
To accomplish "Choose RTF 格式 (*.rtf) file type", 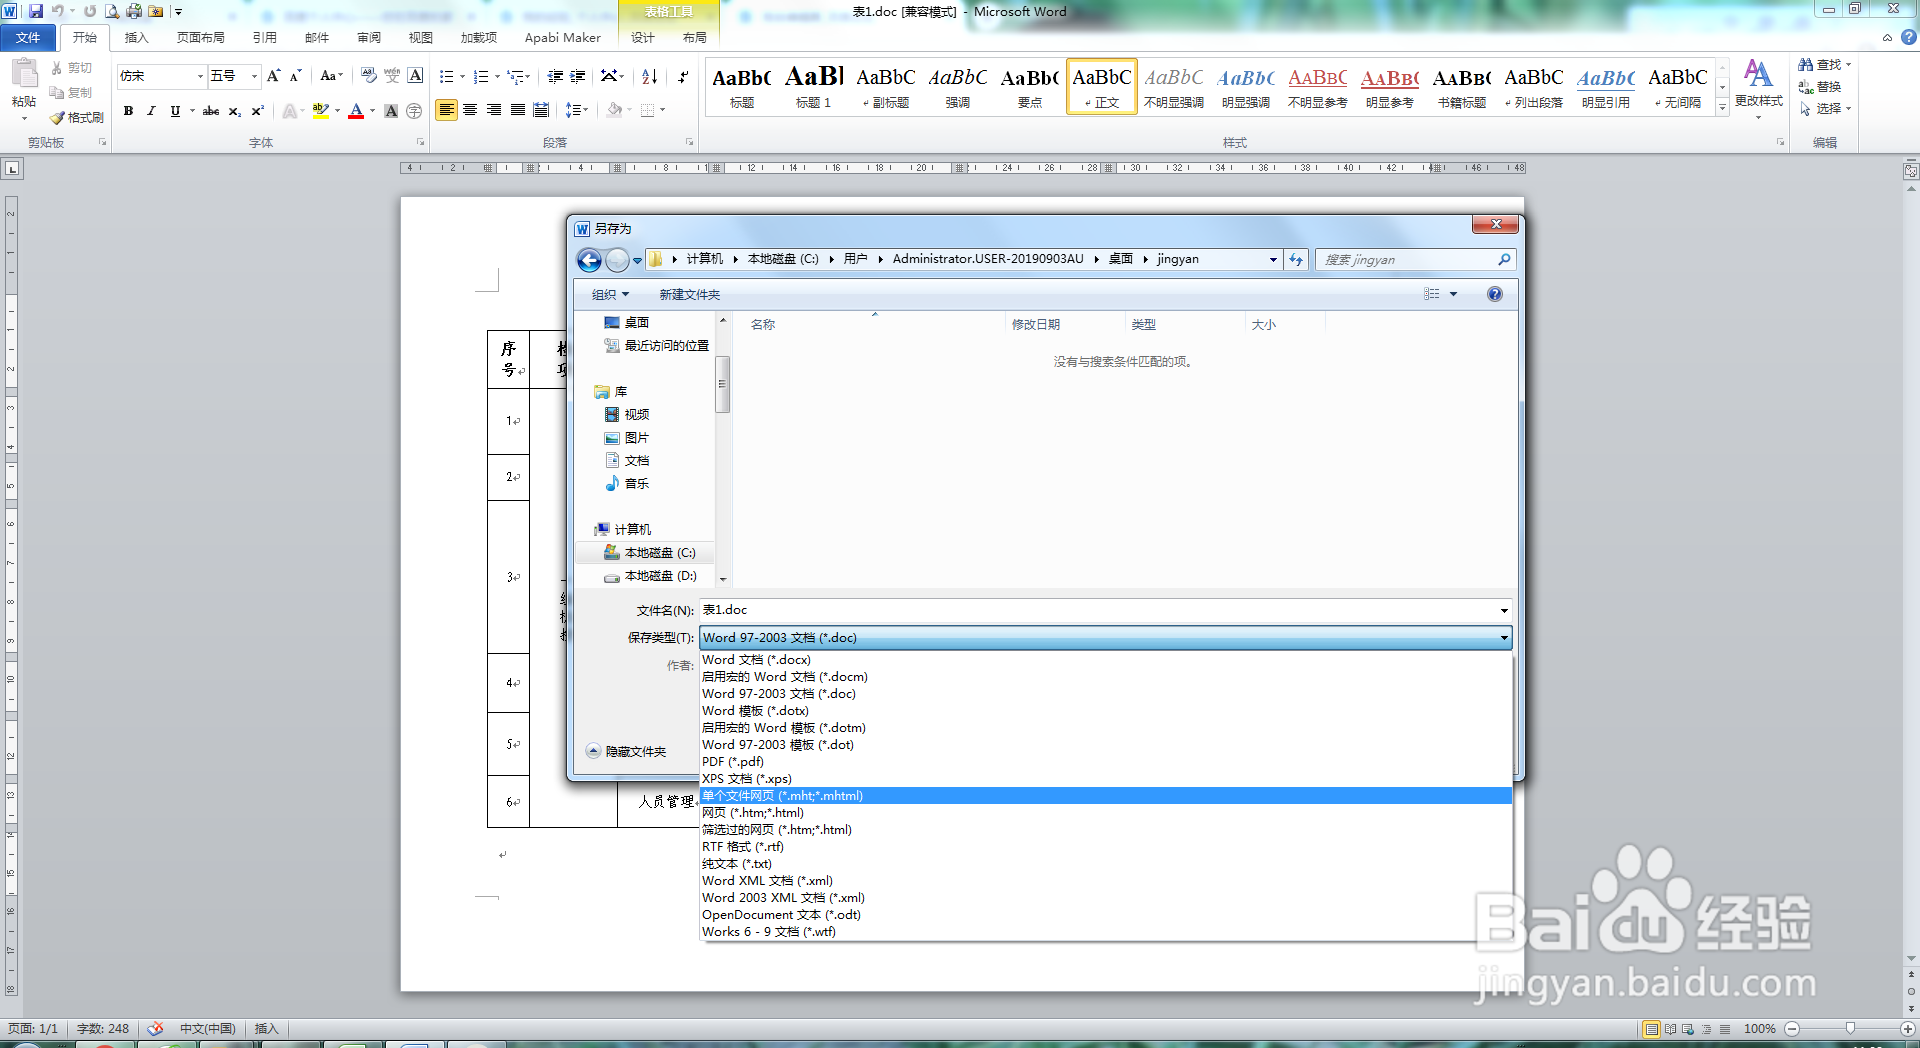I will coord(1105,847).
